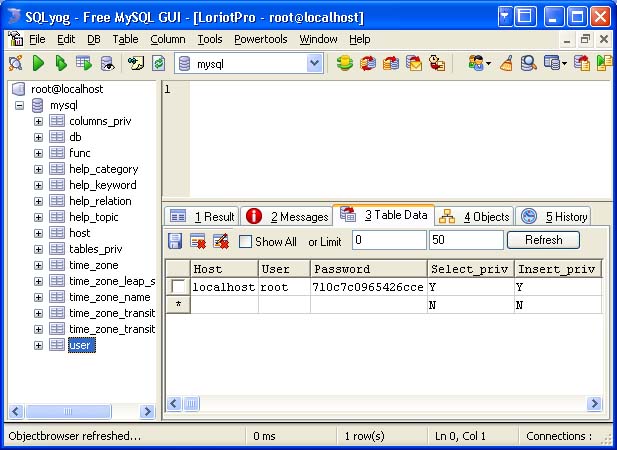
Task: Click the save changes floppy disk icon
Action: tap(175, 241)
